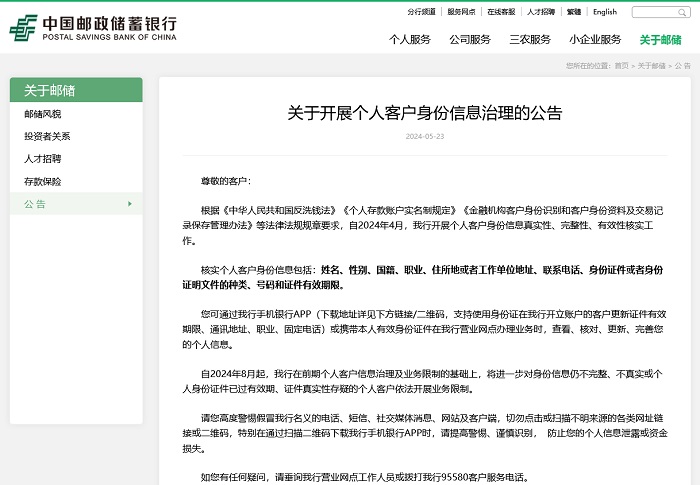Click the date 2024-05-23
Viewport: 700px width, 485px height.
click(425, 136)
